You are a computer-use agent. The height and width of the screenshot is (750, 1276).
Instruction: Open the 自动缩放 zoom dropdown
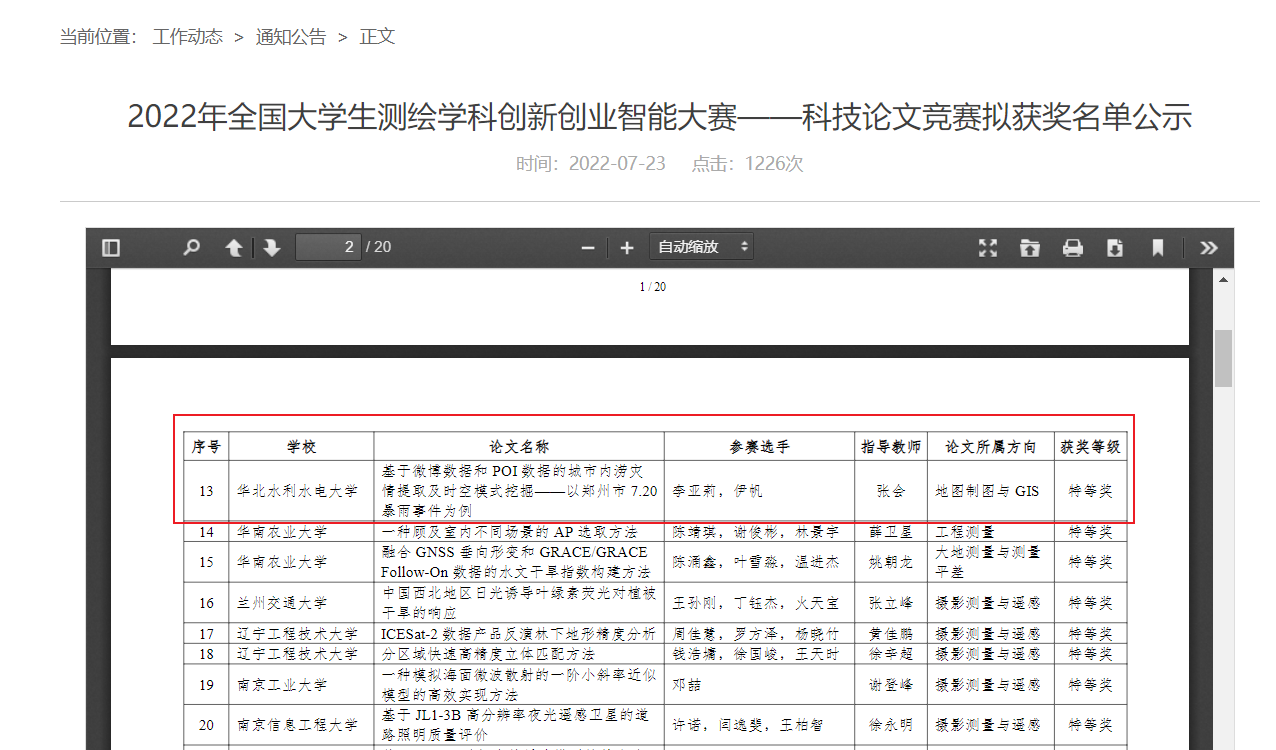pyautogui.click(x=701, y=246)
